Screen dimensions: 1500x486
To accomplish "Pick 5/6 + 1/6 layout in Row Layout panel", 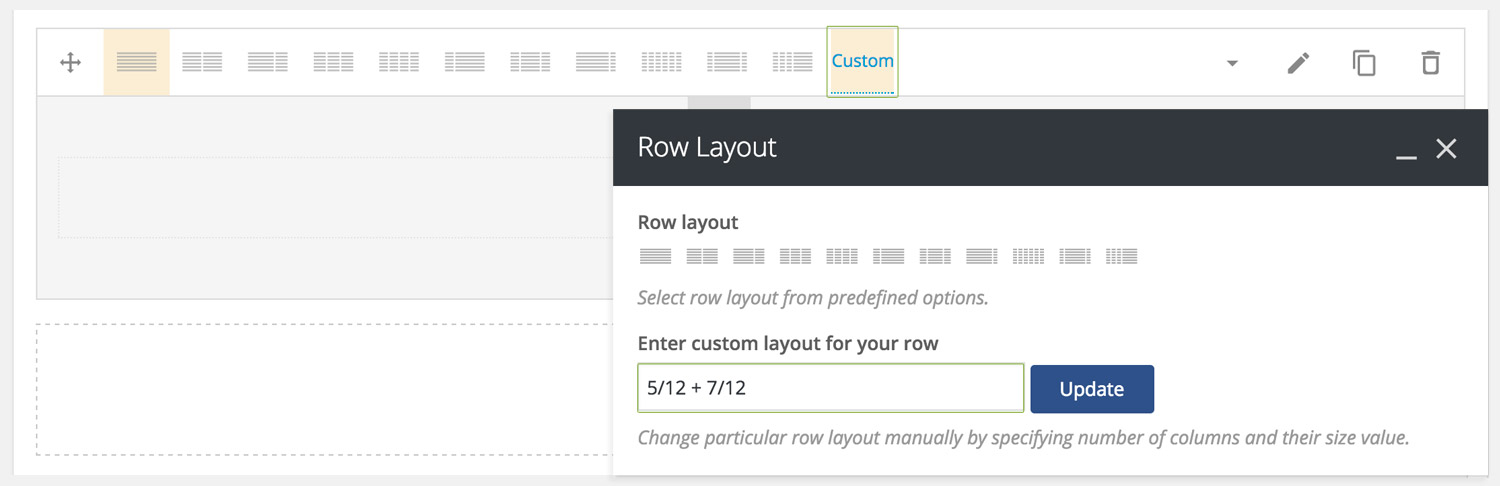I will [x=982, y=257].
